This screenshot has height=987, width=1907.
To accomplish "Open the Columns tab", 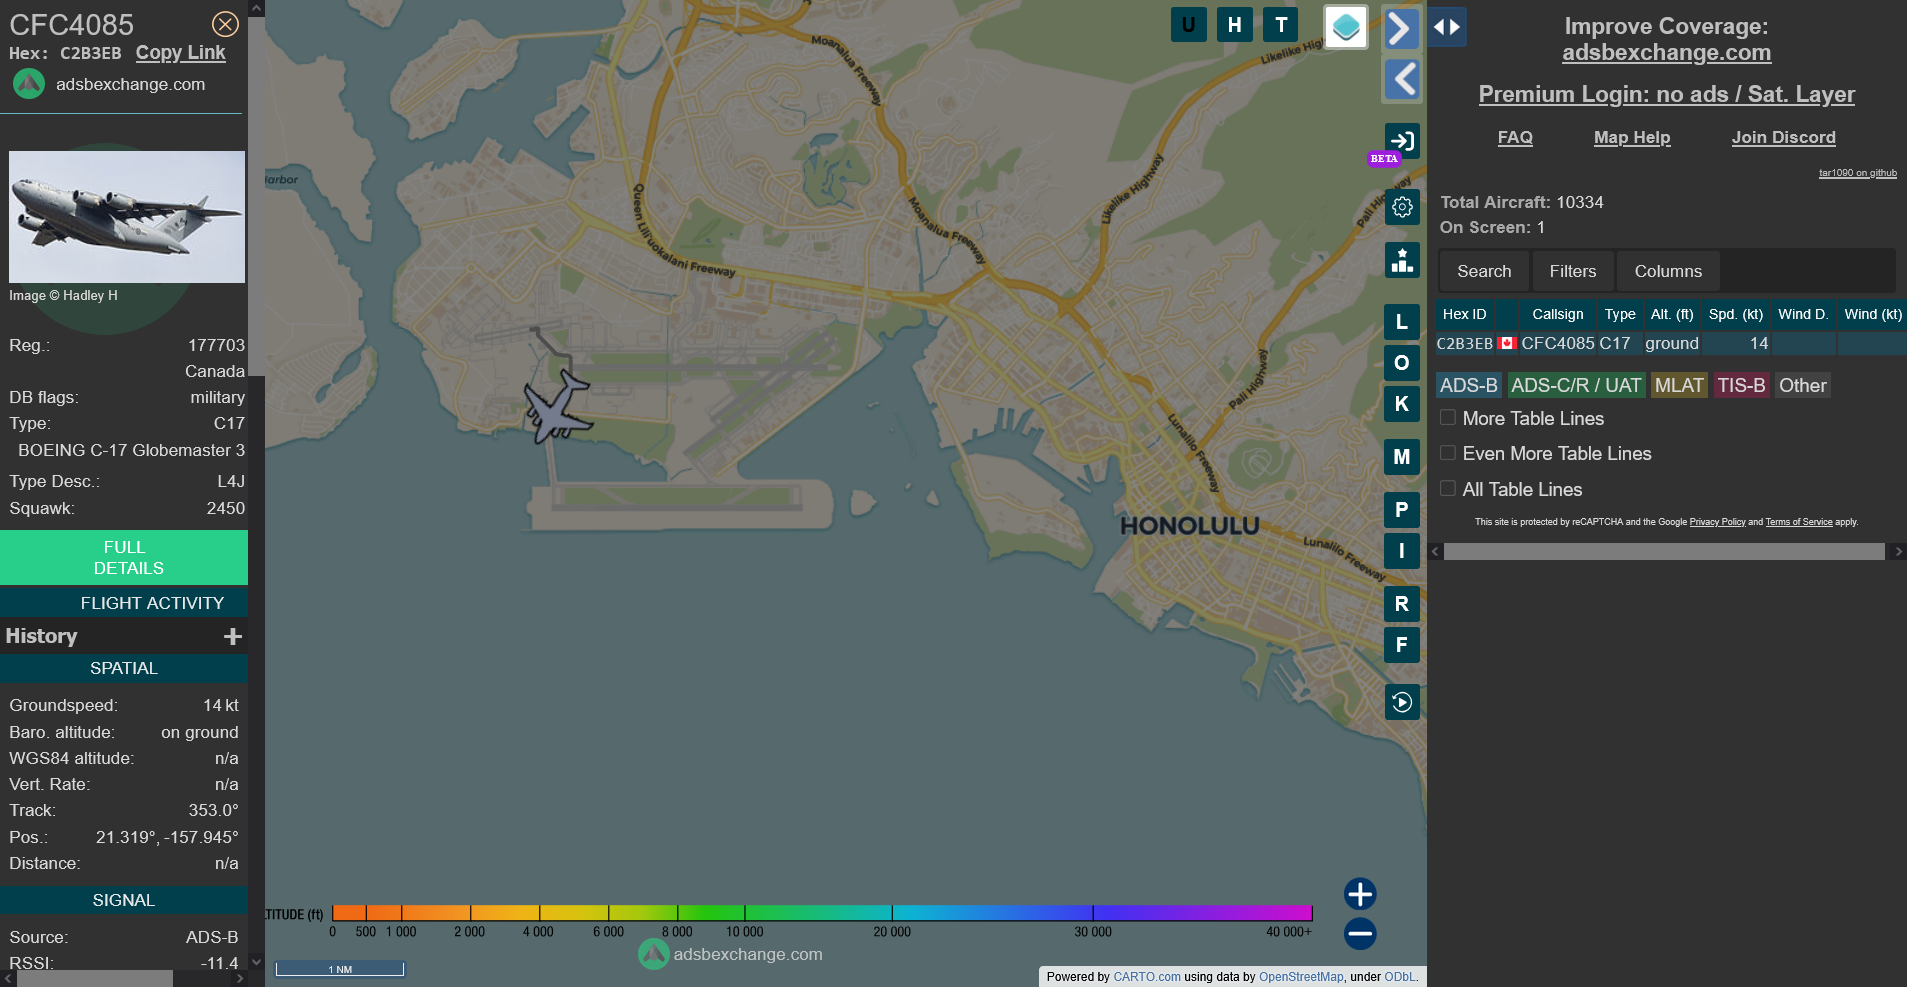I will (1668, 271).
